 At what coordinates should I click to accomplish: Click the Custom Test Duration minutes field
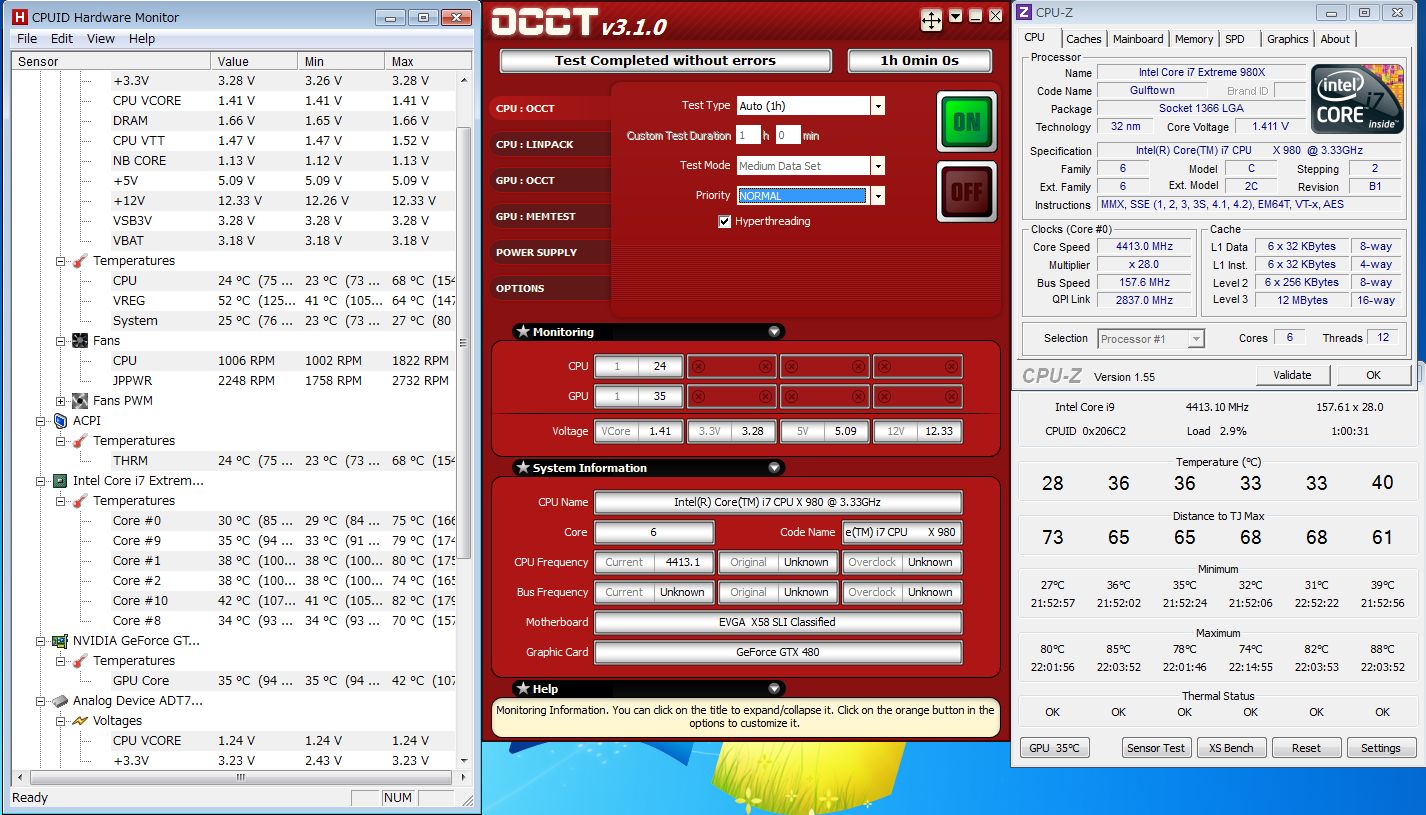[x=788, y=136]
